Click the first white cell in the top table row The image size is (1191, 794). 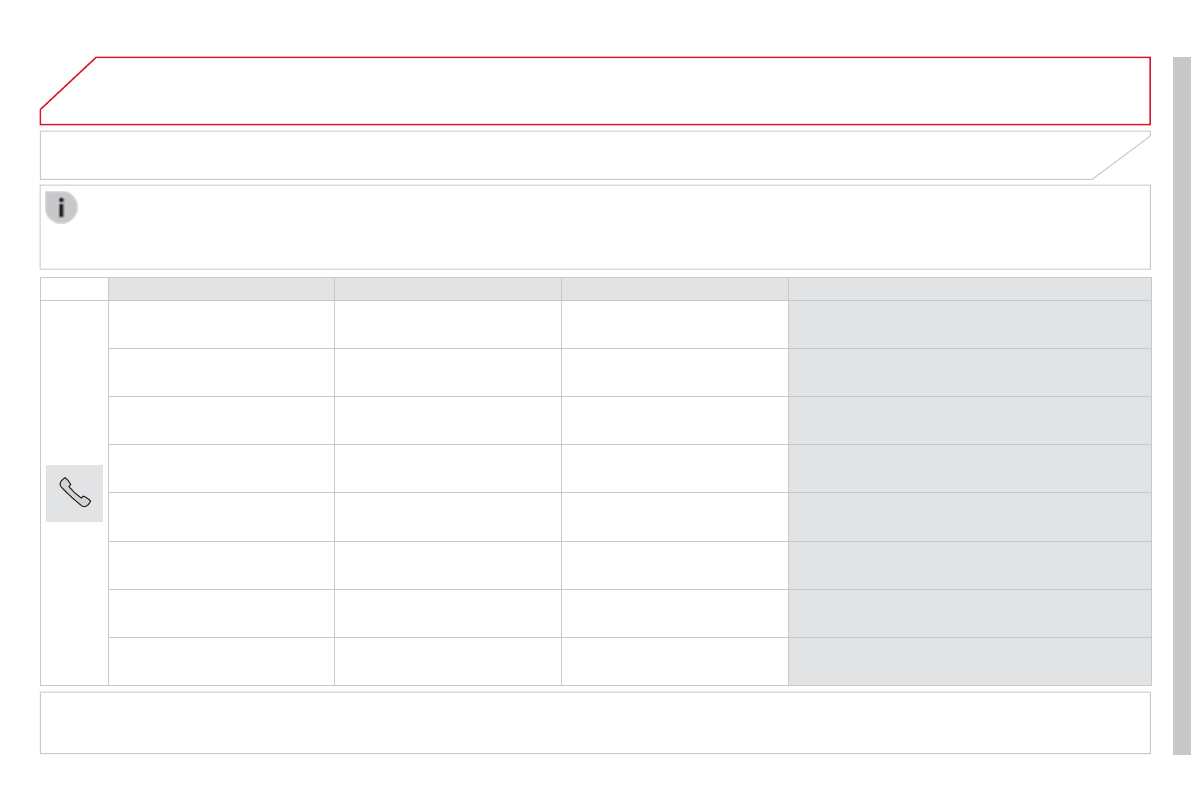(221, 324)
